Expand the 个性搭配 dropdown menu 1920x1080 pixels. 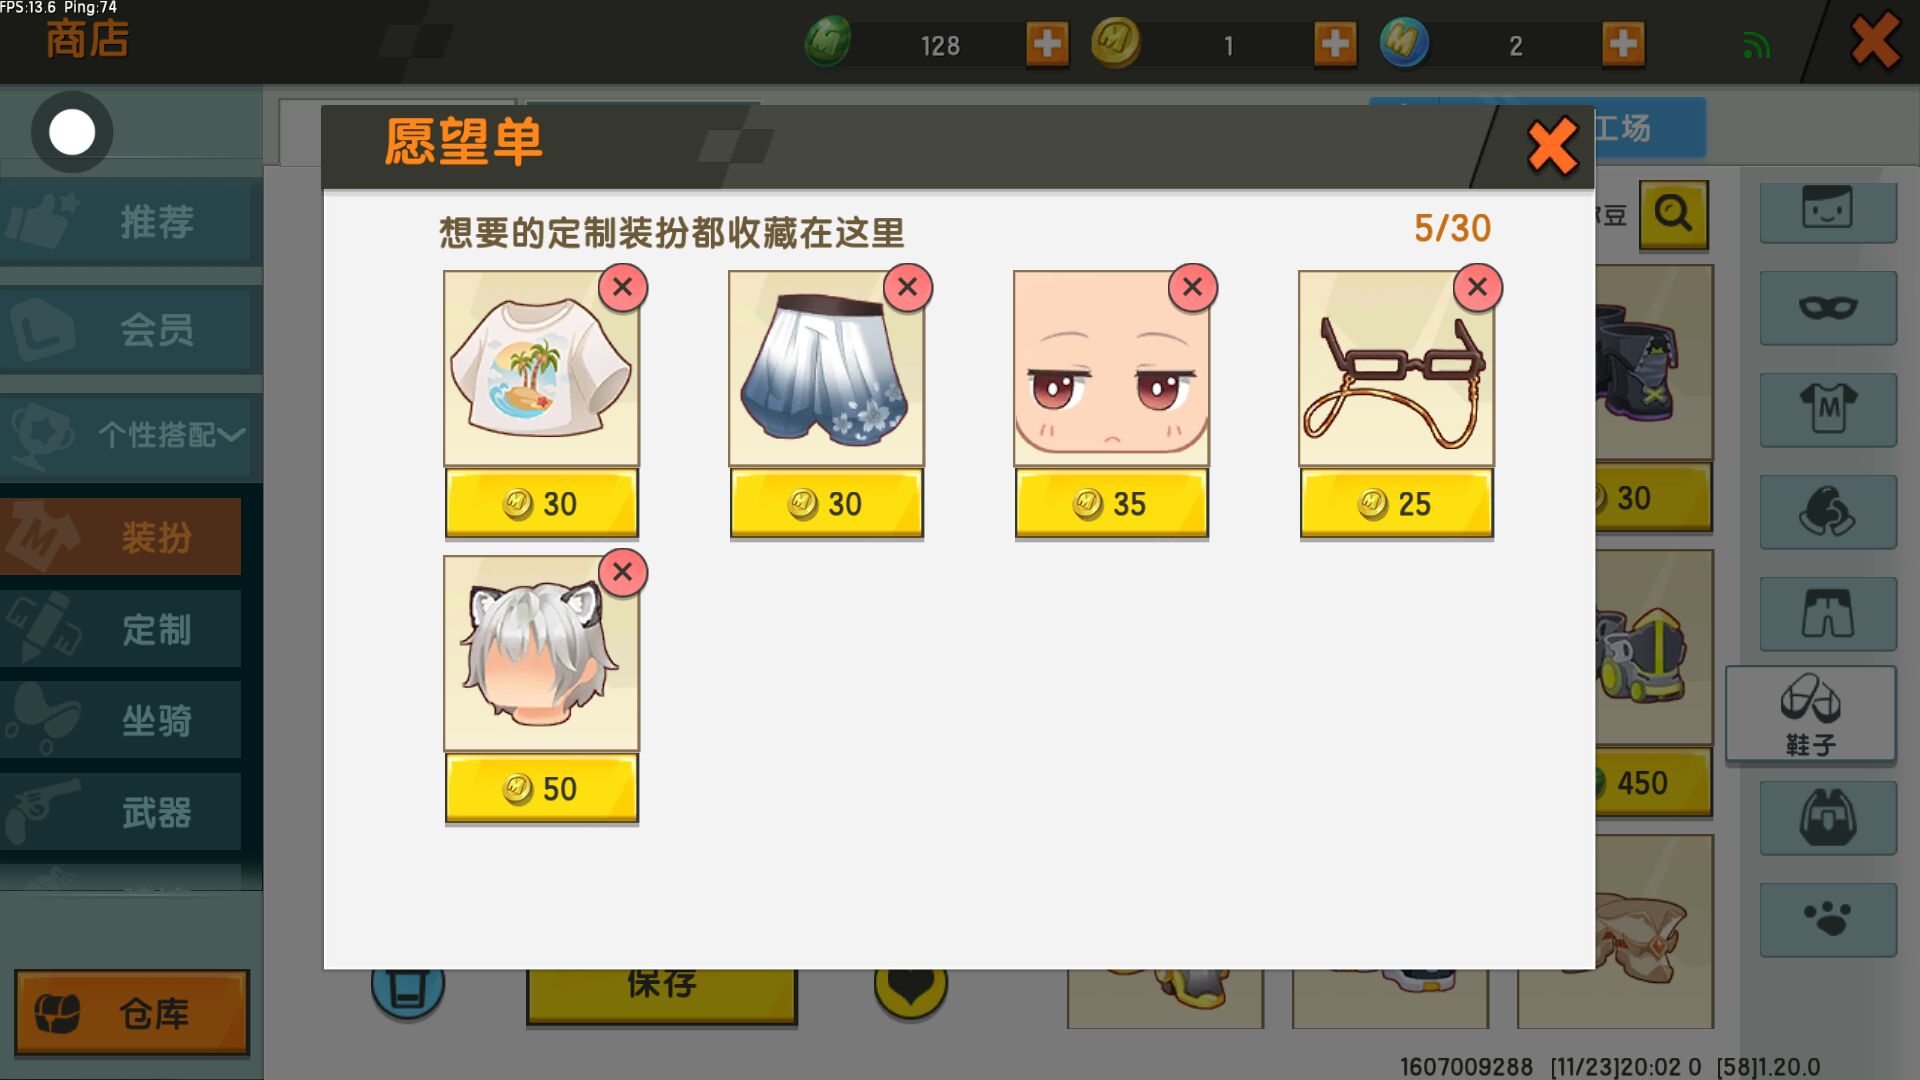click(131, 435)
